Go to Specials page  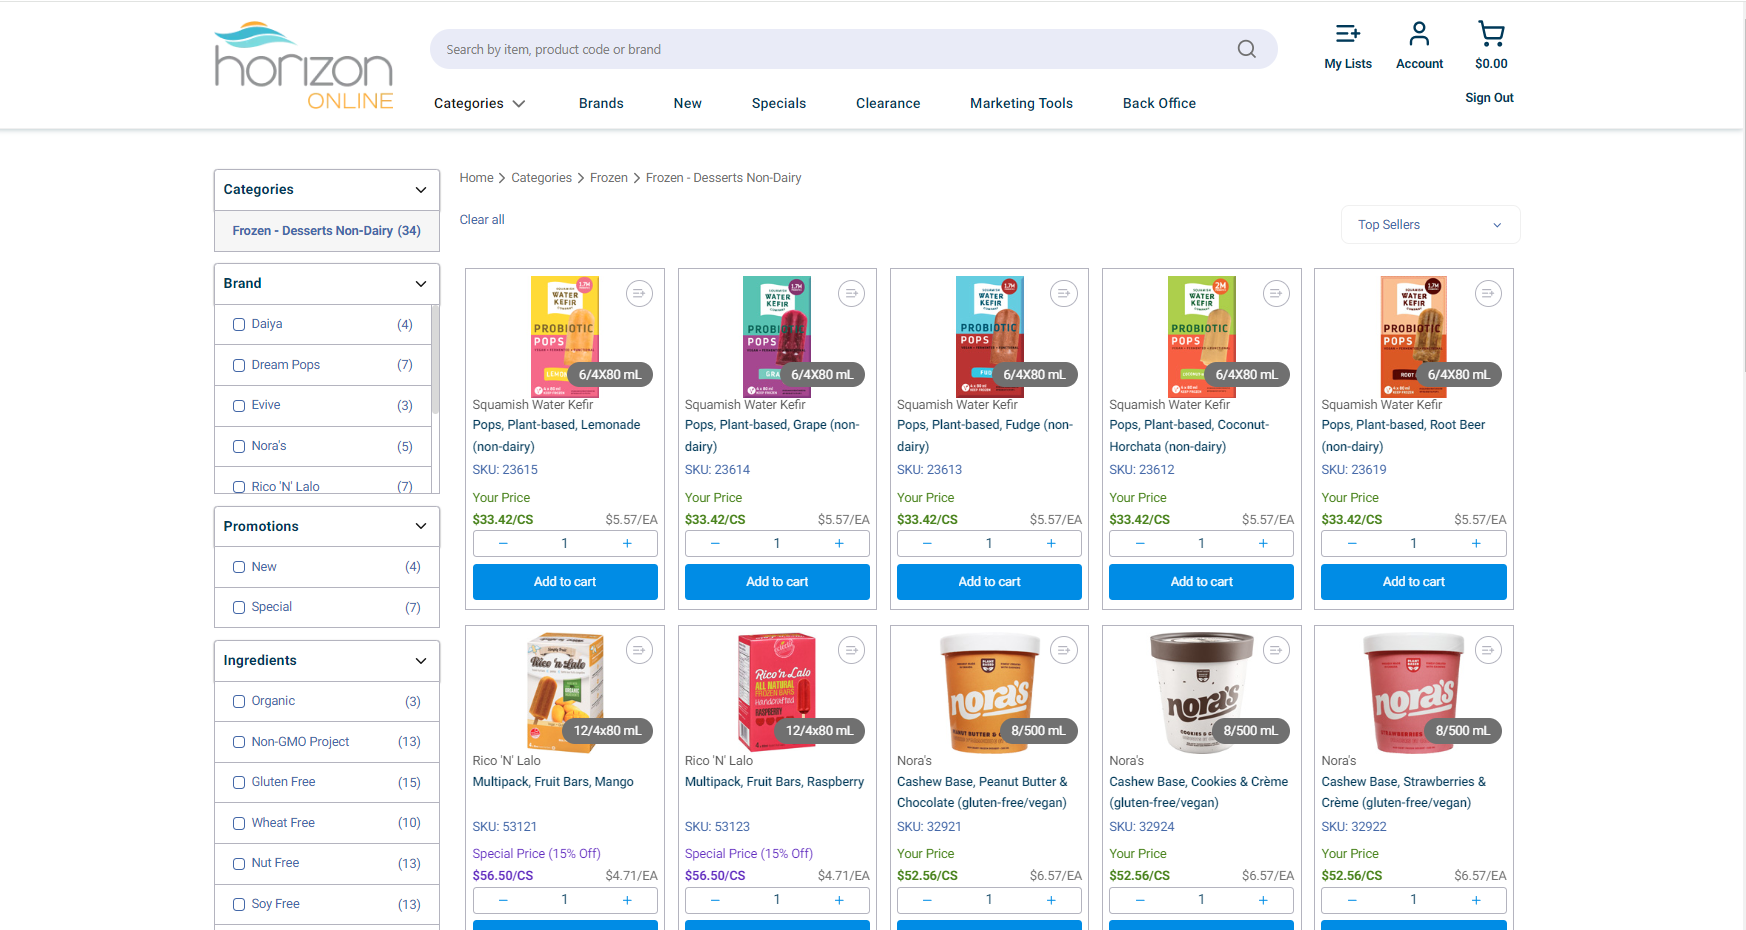coord(778,103)
